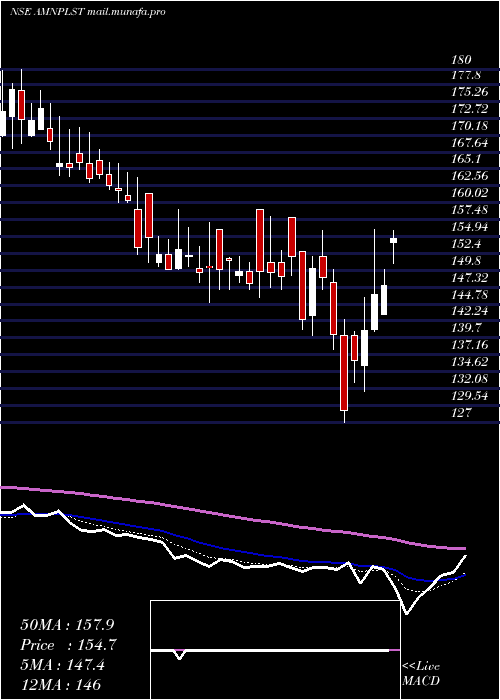The width and height of the screenshot is (500, 700).
Task: Click the 165.1 price level label
Action: pyautogui.click(x=466, y=160)
